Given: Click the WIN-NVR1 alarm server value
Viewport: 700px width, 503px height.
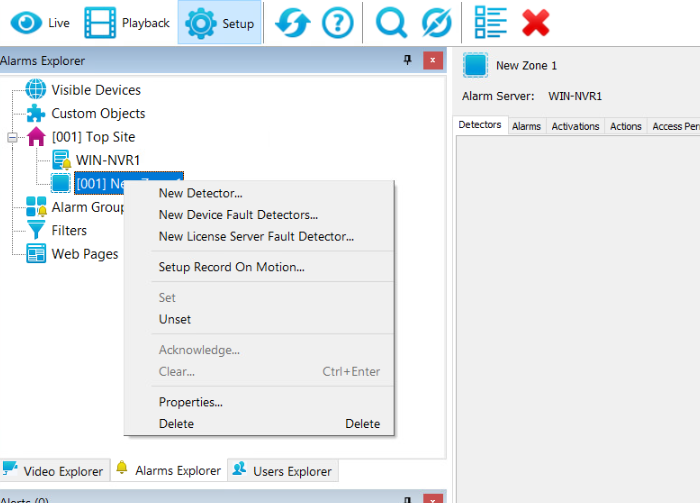Looking at the screenshot, I should pos(575,96).
